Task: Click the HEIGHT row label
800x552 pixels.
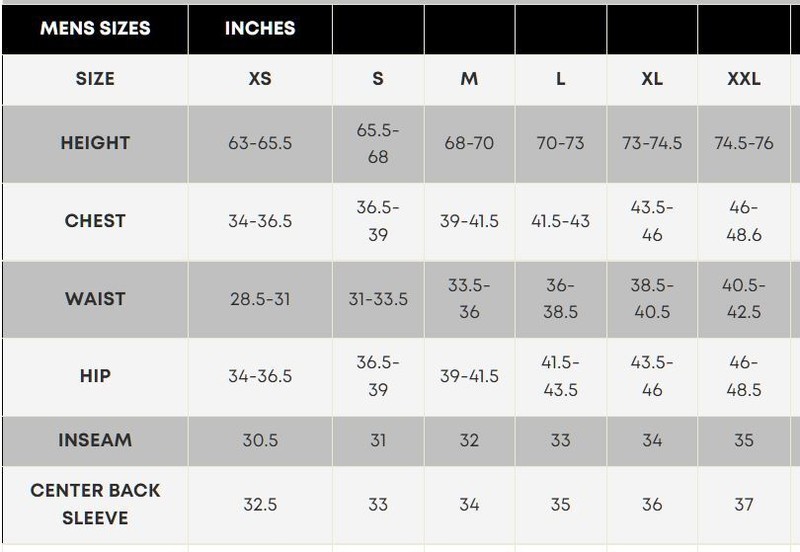Action: coord(95,143)
